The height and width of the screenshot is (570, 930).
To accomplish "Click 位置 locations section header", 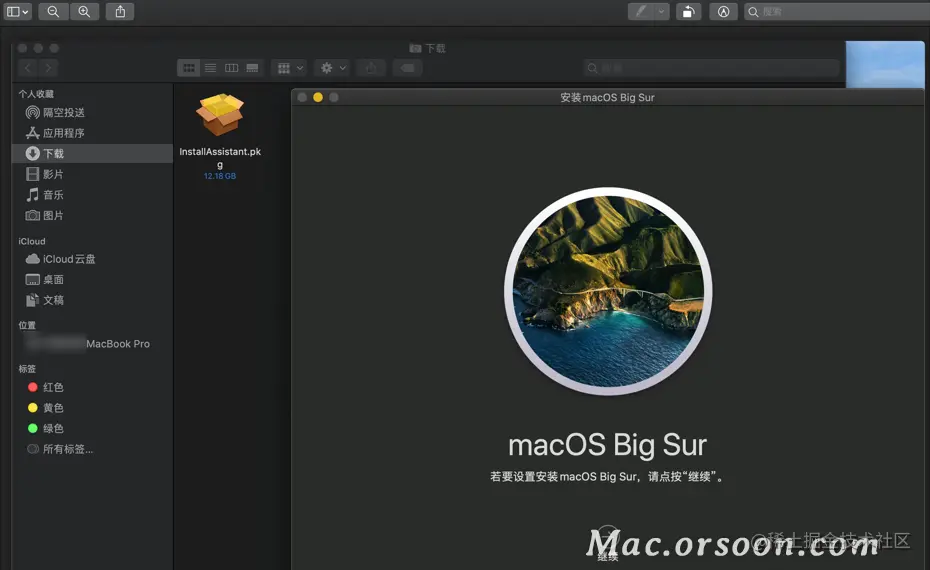I will pos(27,325).
